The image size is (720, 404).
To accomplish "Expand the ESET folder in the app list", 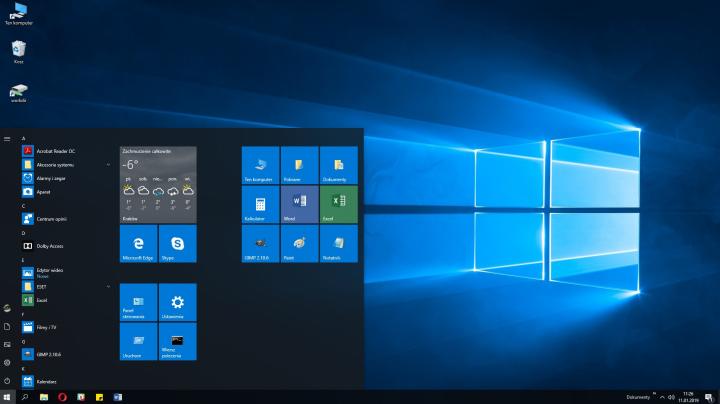I will click(67, 286).
